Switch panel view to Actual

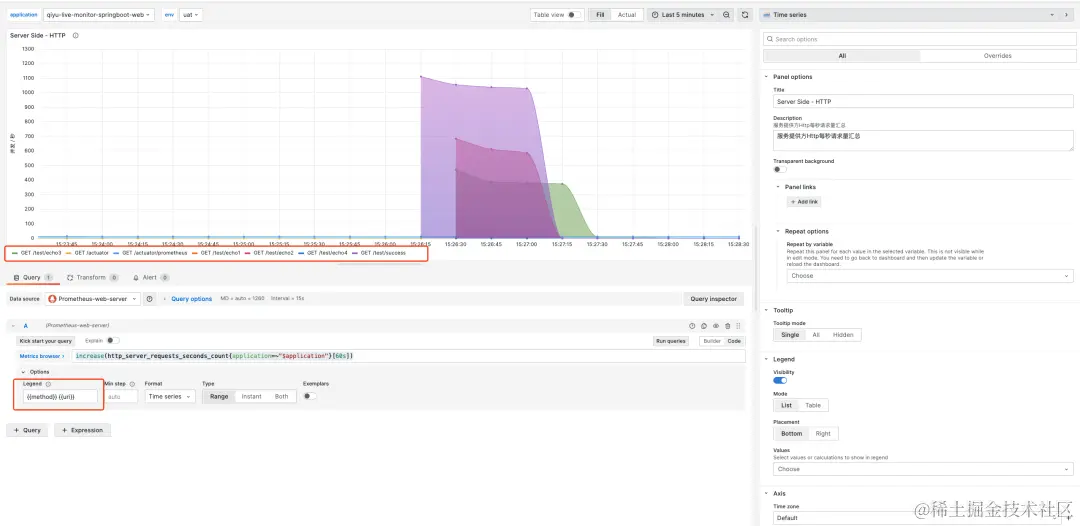627,14
